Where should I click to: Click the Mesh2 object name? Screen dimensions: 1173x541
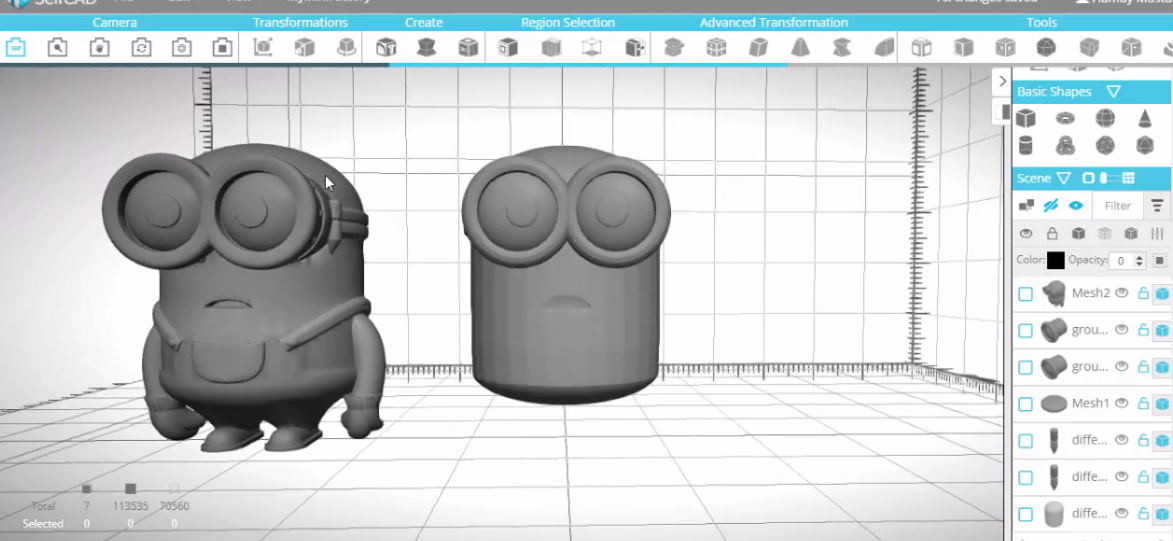pos(1091,293)
